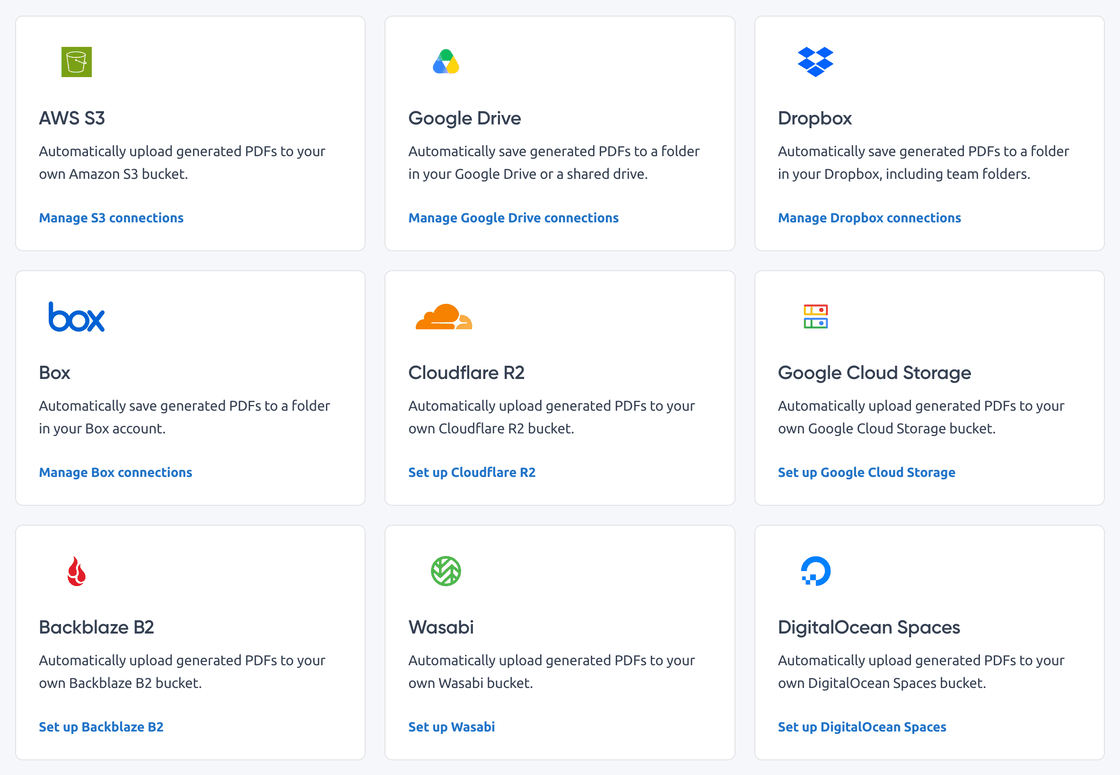Click the DigitalOcean logo icon
The image size is (1120, 775).
816,571
